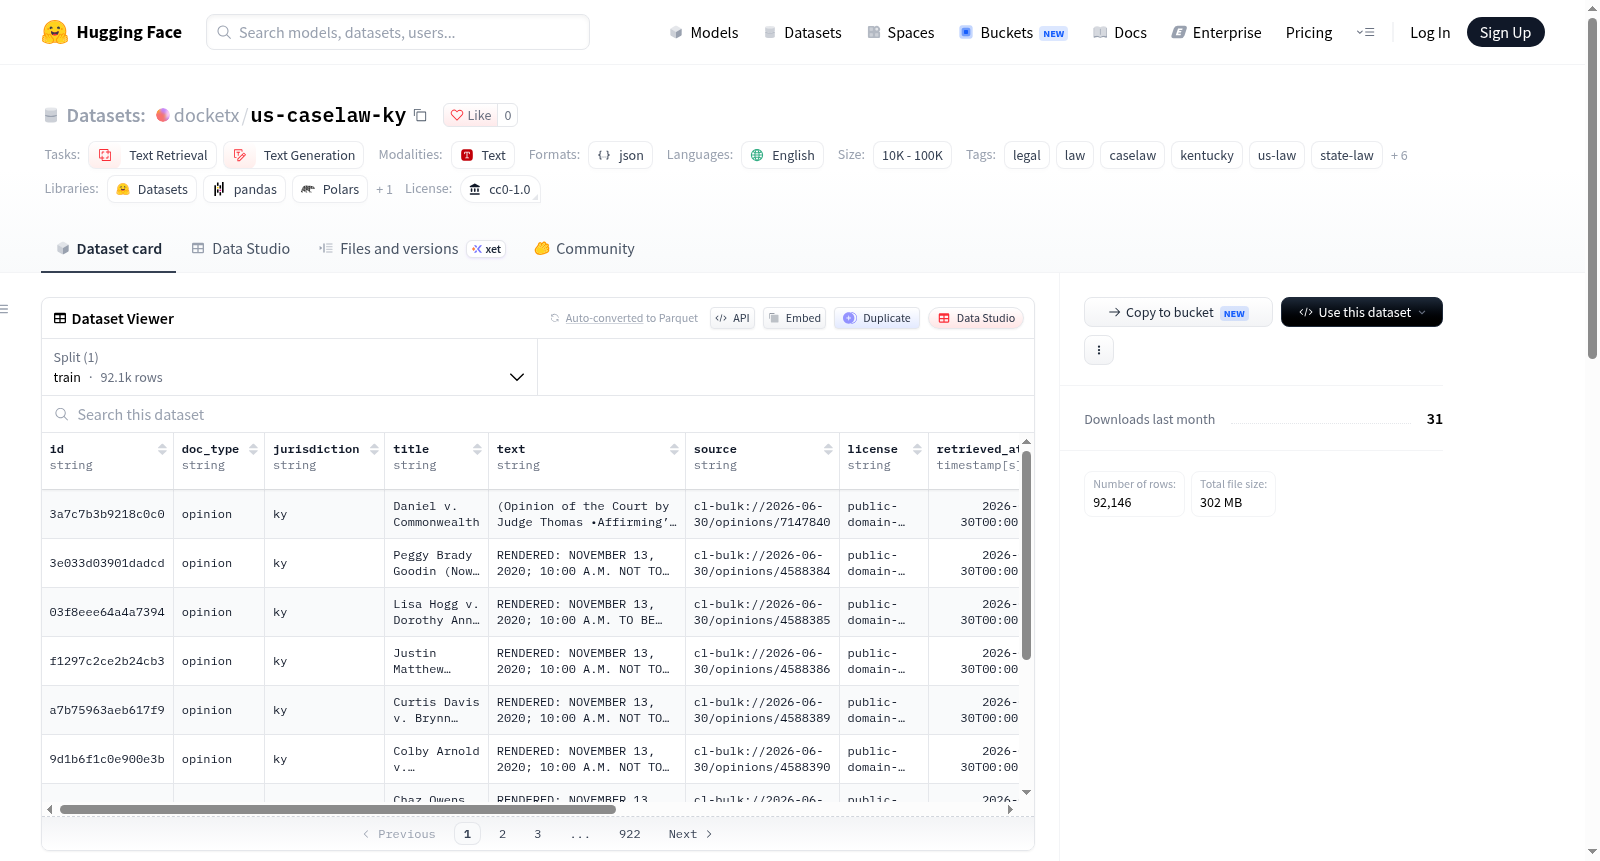Go to the Pricing page
The width and height of the screenshot is (1600, 861).
click(1309, 32)
